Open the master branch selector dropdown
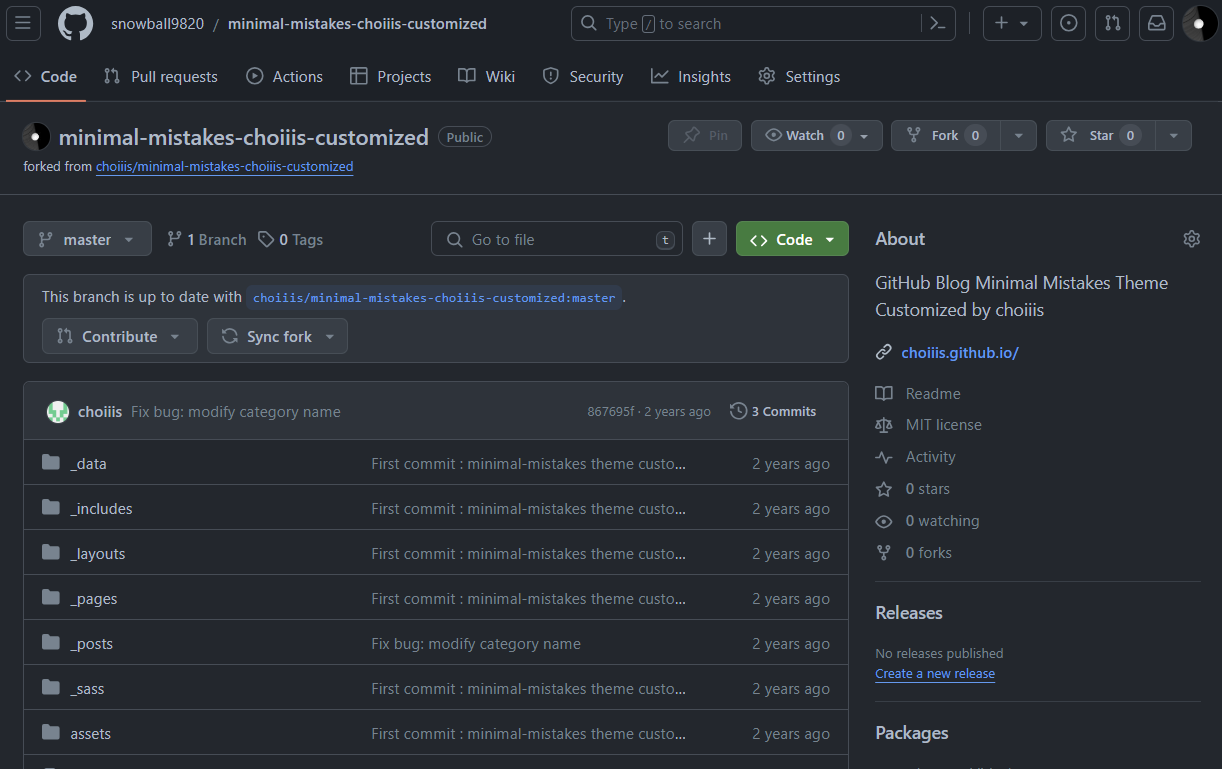Viewport: 1222px width, 769px height. 87,239
